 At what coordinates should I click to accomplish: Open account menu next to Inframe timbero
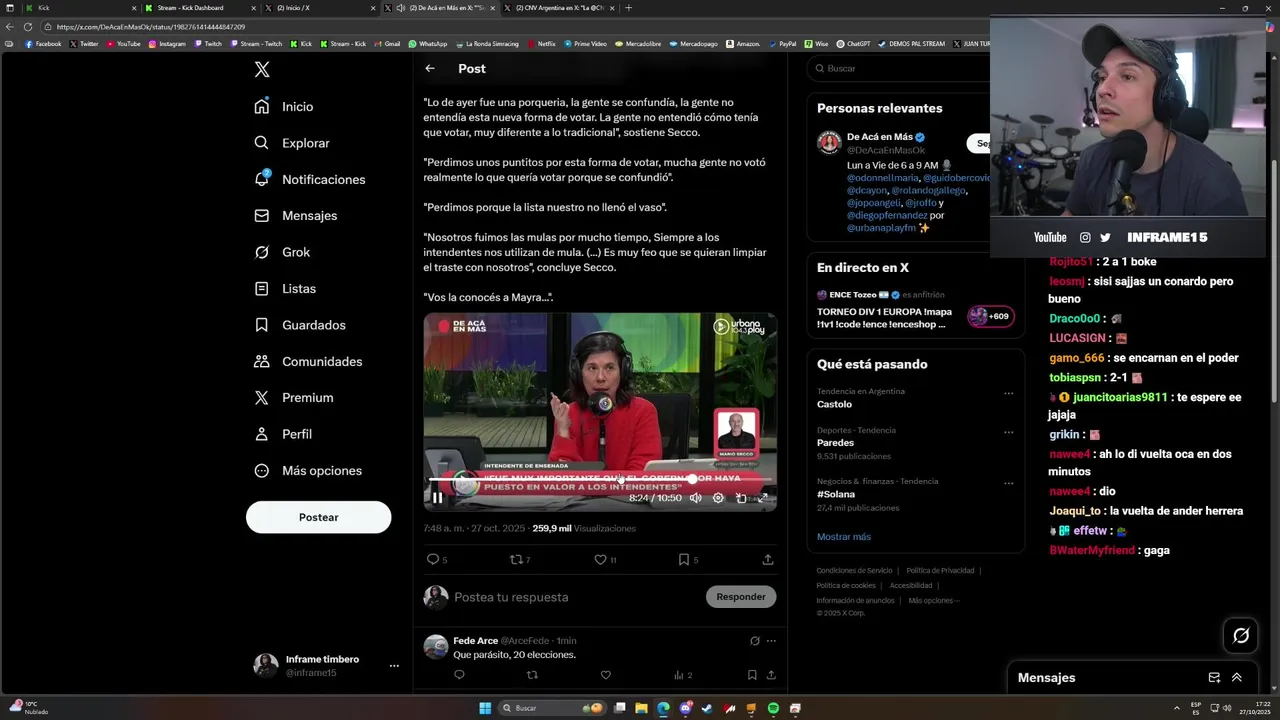click(x=394, y=666)
